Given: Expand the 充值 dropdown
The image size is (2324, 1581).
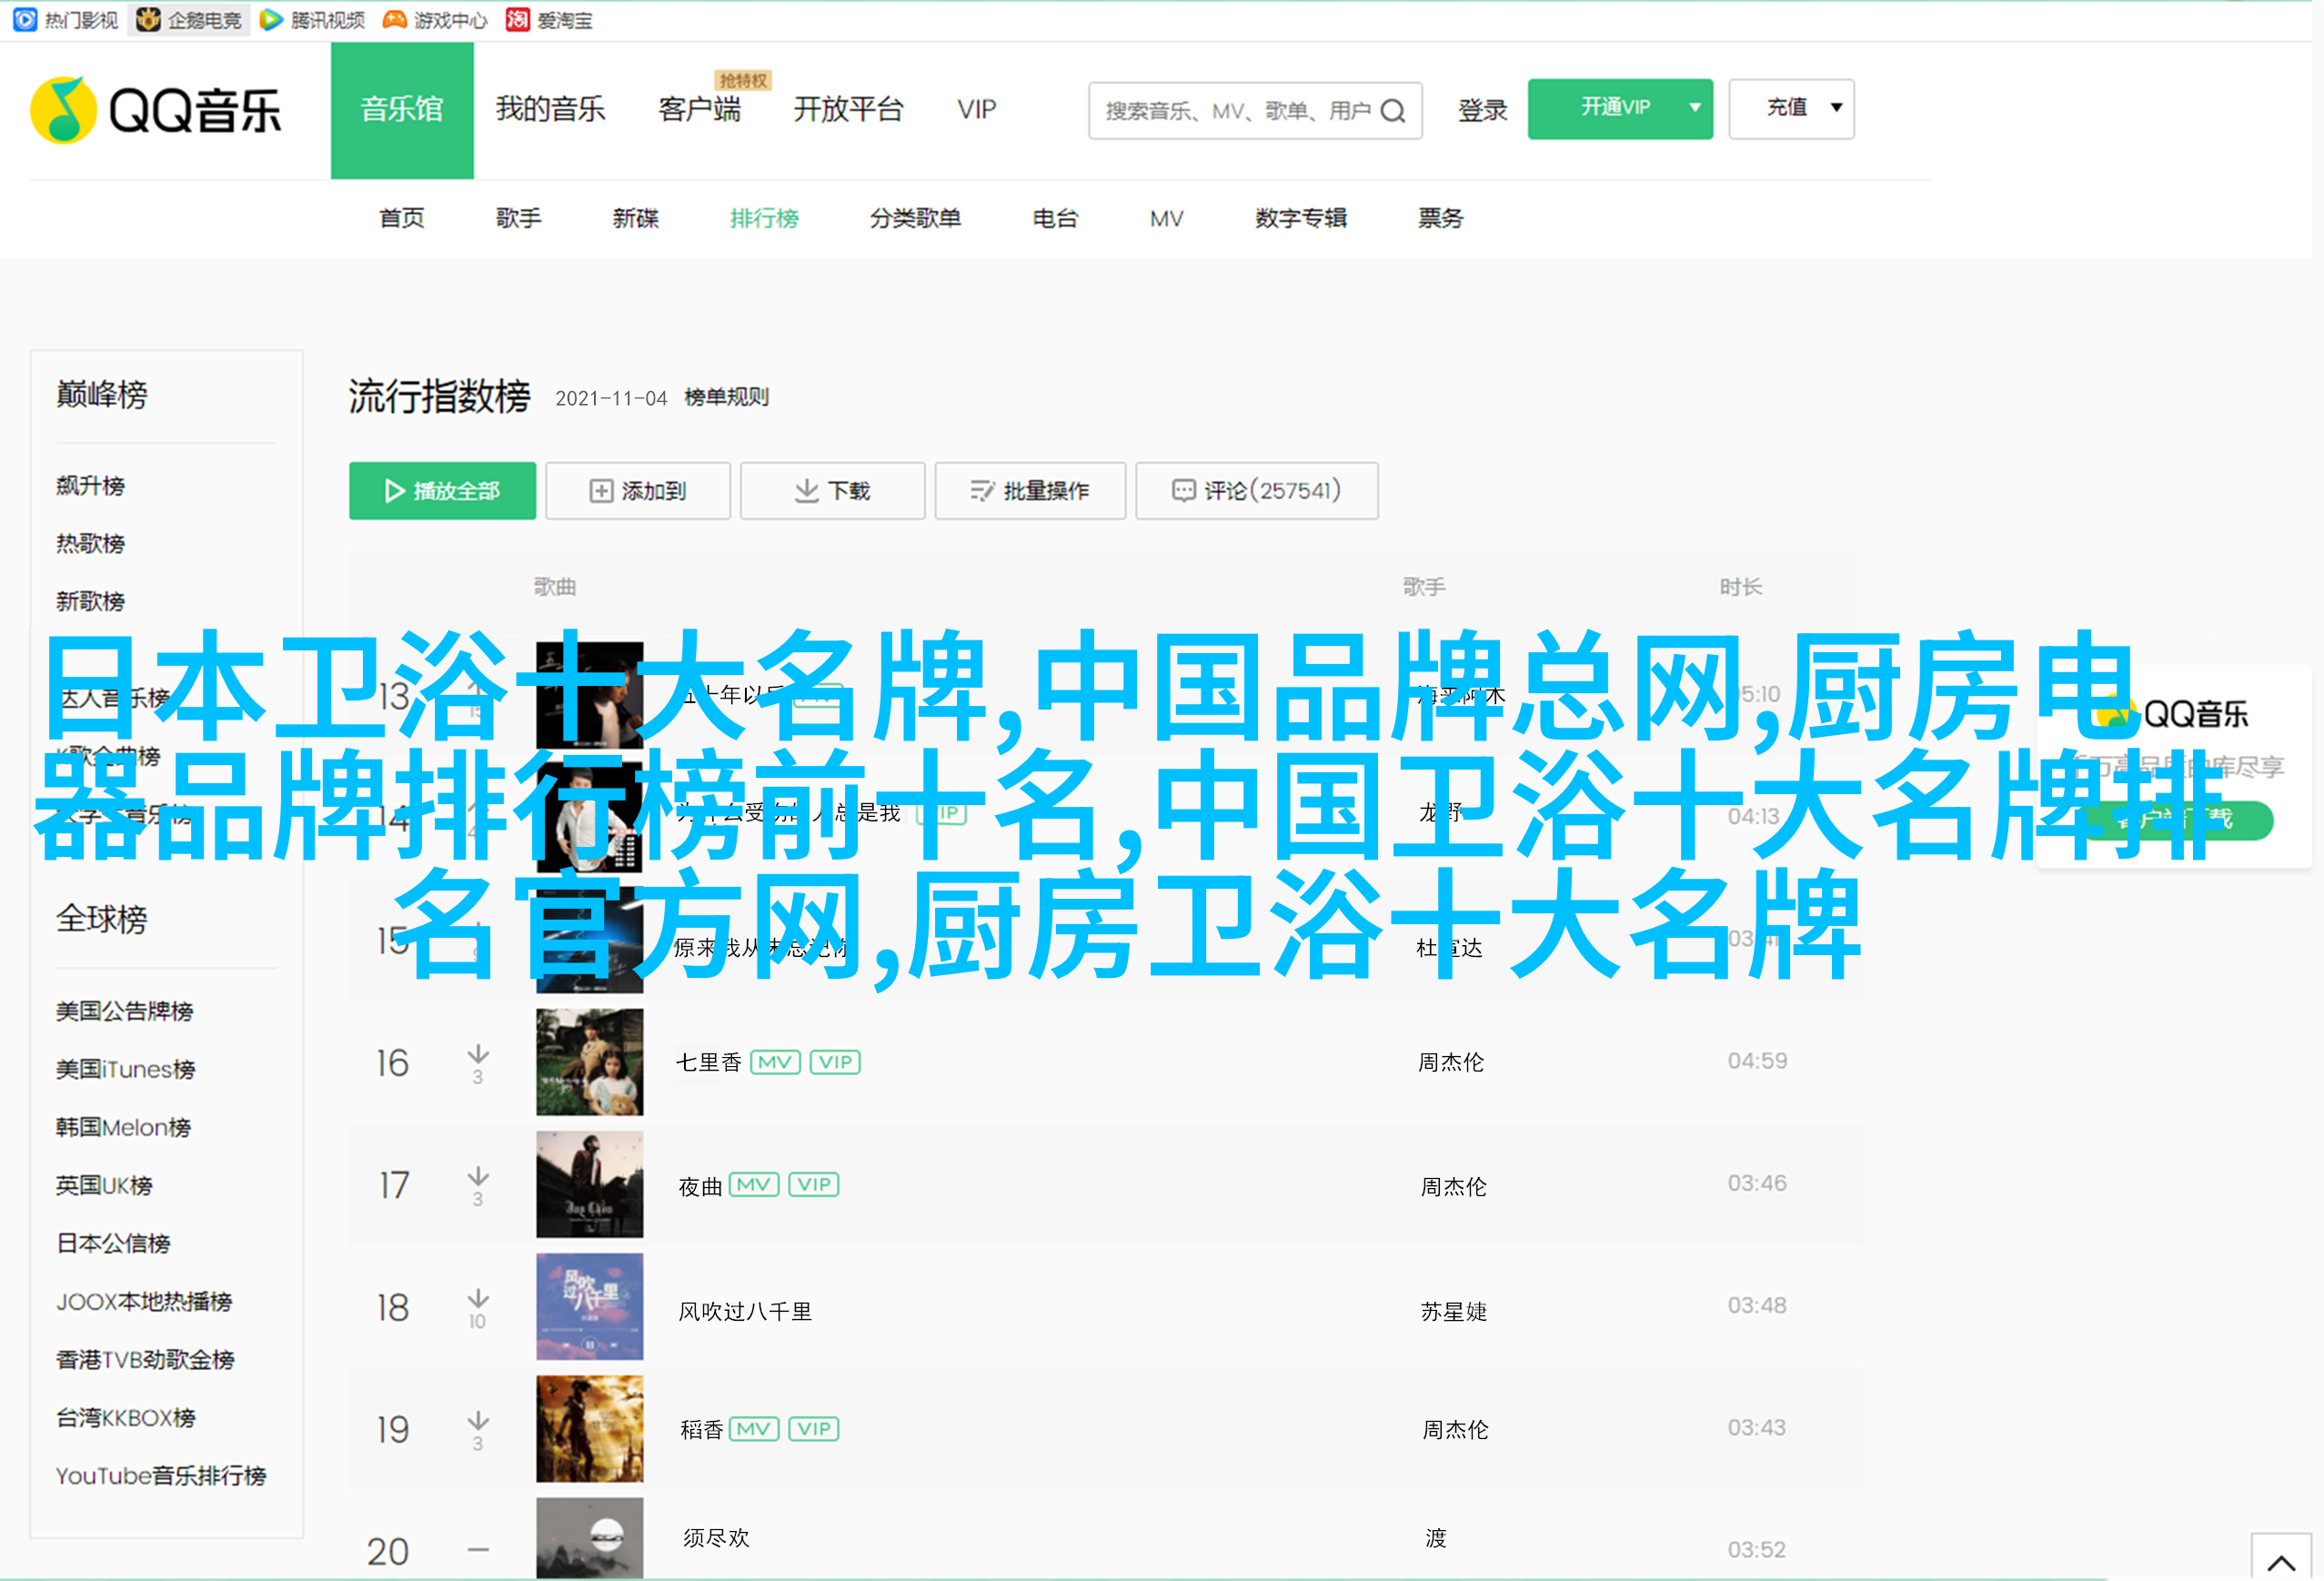Looking at the screenshot, I should click(1791, 108).
